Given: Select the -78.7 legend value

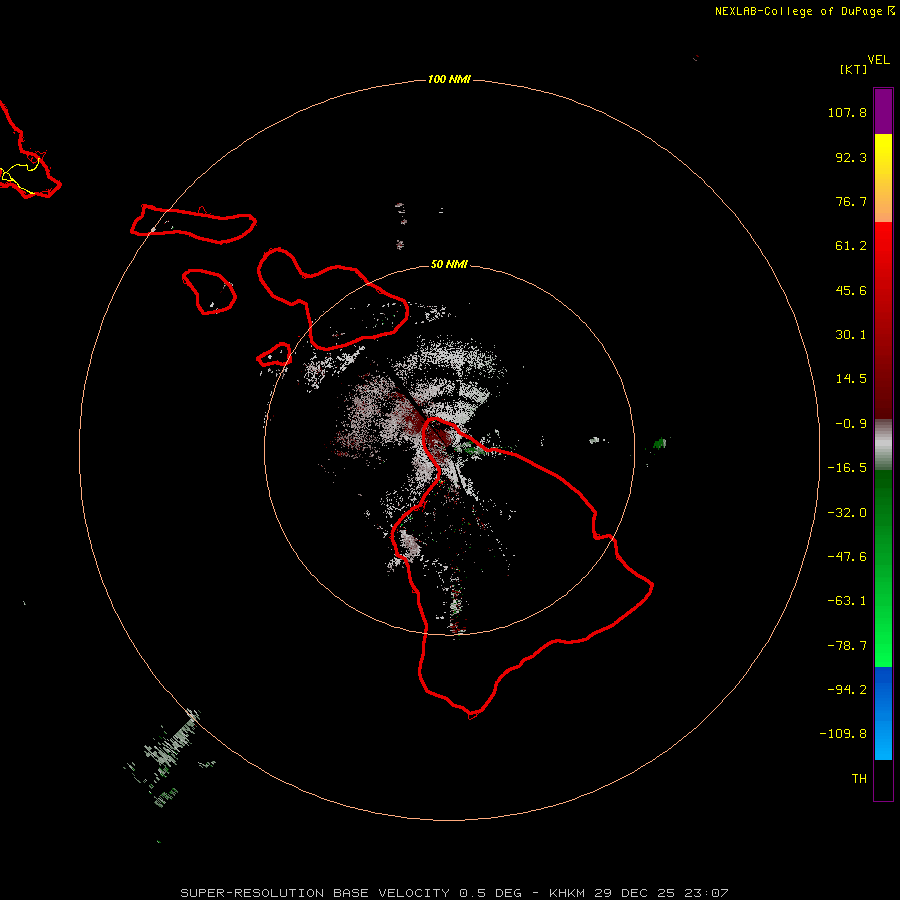Looking at the screenshot, I should (x=847, y=646).
